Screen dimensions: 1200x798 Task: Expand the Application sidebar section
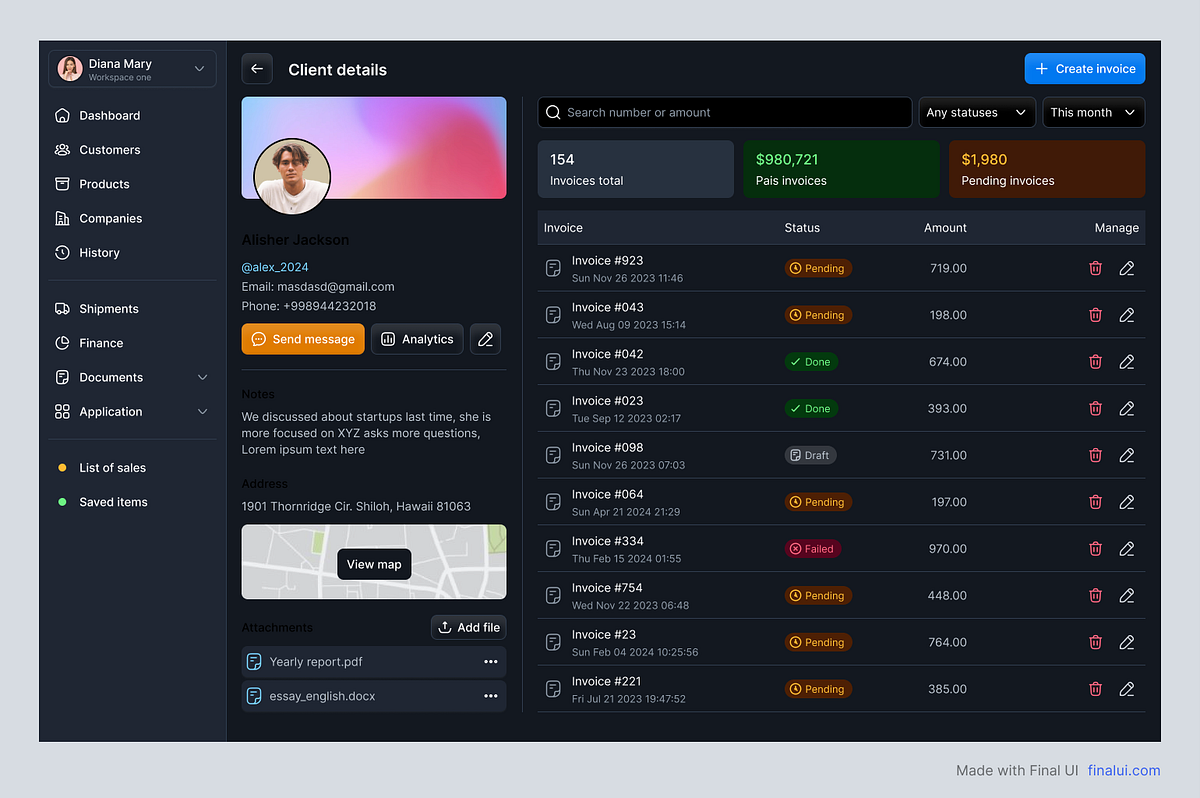[x=203, y=411]
